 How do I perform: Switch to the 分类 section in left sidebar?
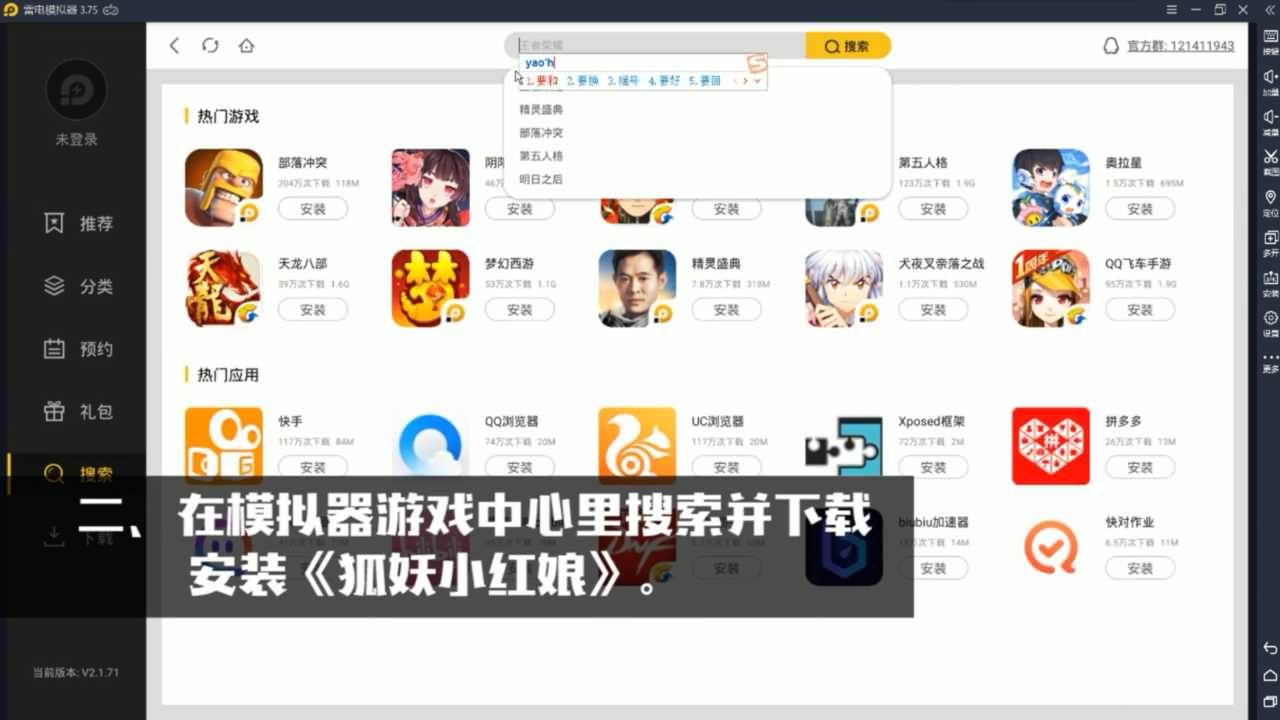tap(75, 286)
